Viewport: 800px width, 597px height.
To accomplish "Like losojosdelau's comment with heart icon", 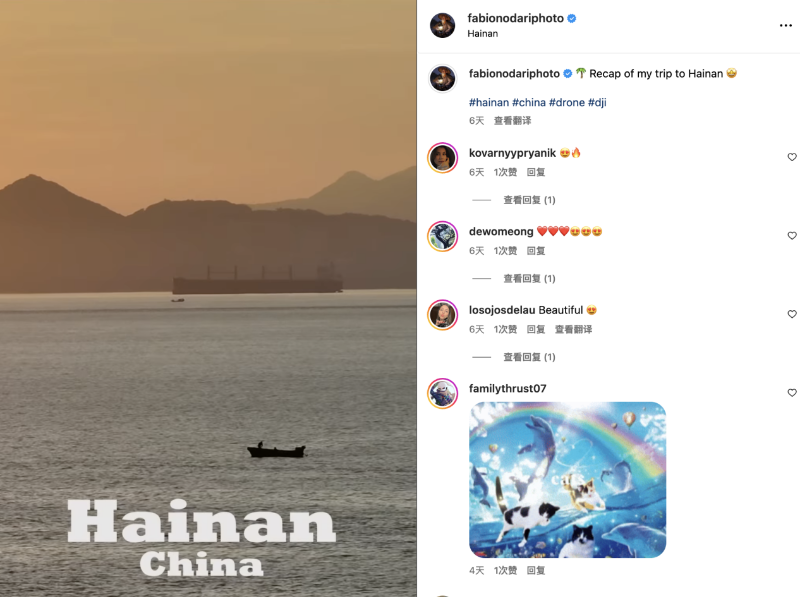I will (792, 314).
